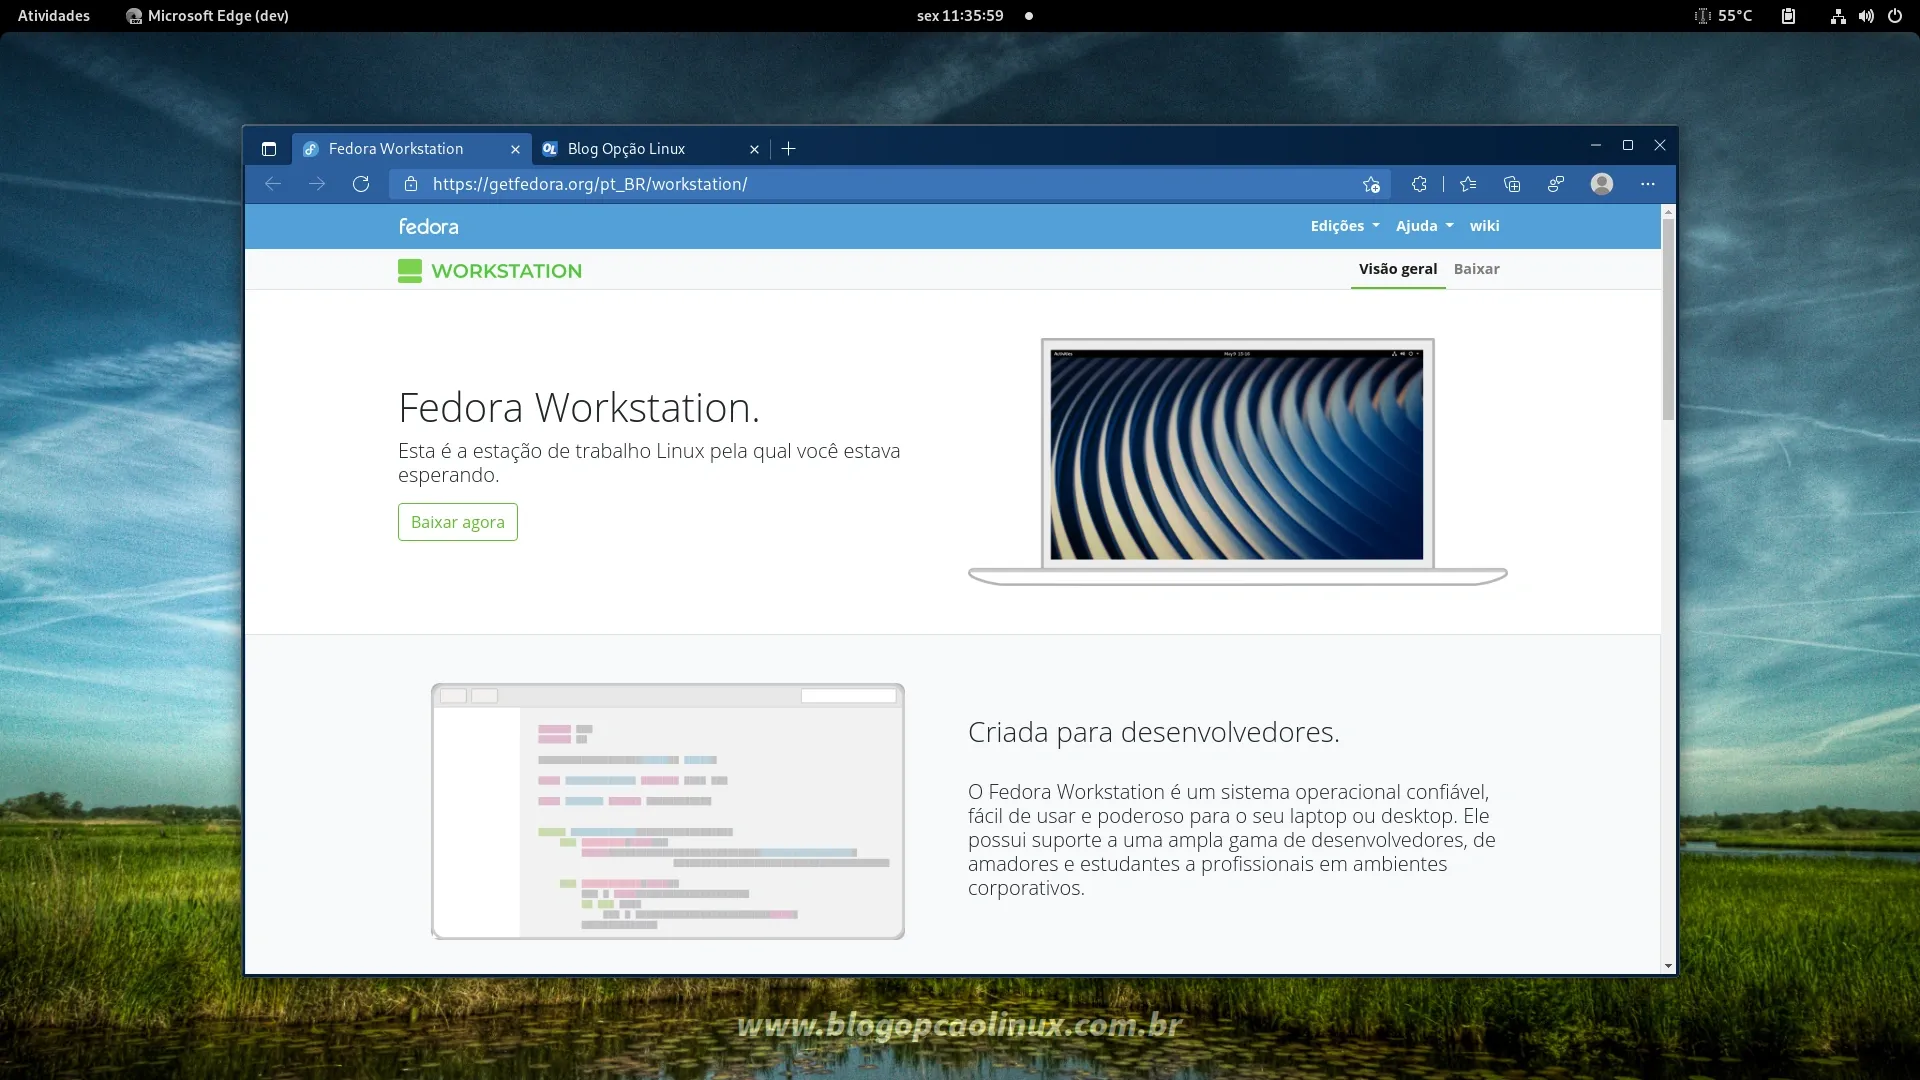Screen dimensions: 1920x1080
Task: Open Blog Opção Linux tab
Action: pyautogui.click(x=646, y=148)
